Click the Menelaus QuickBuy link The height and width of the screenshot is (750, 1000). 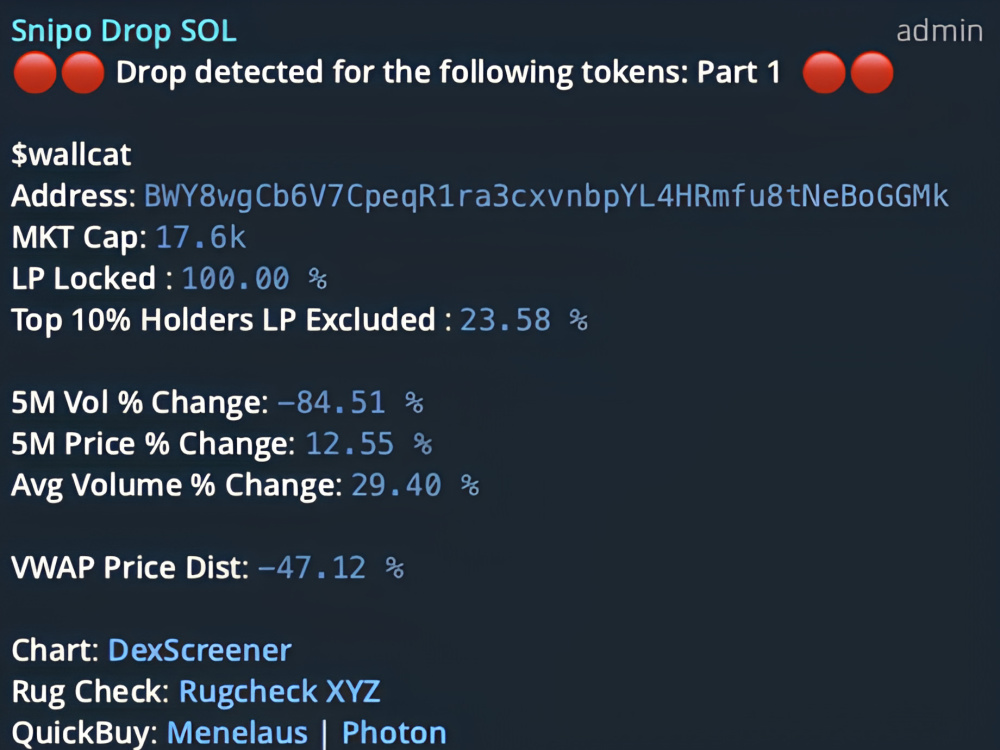click(237, 732)
